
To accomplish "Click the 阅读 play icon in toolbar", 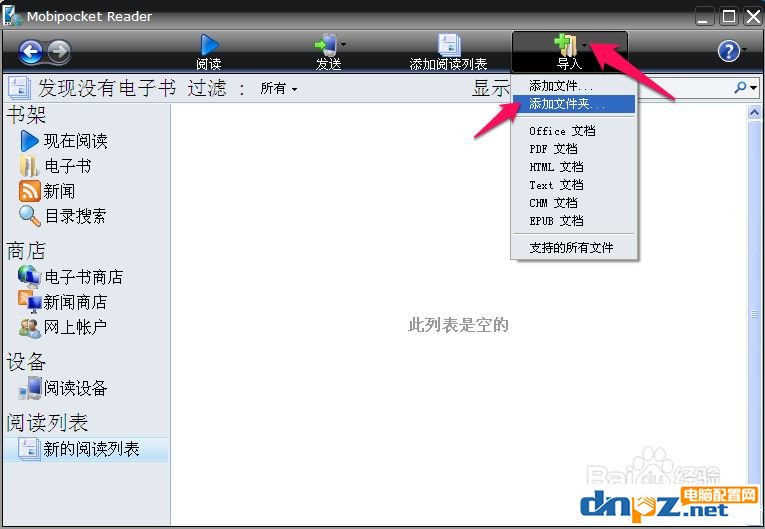I will [209, 44].
